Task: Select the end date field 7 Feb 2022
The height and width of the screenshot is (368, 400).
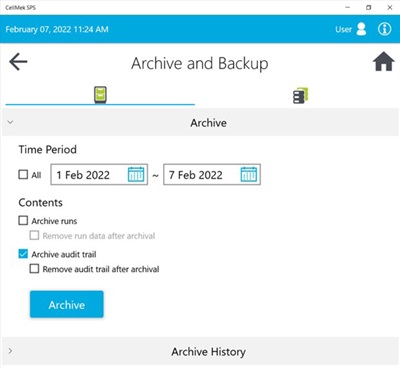Action: click(212, 174)
